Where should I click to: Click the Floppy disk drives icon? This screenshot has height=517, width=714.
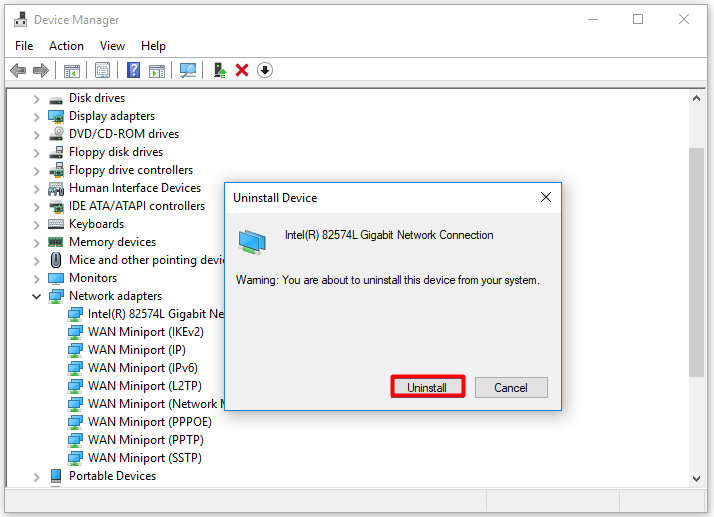(56, 152)
